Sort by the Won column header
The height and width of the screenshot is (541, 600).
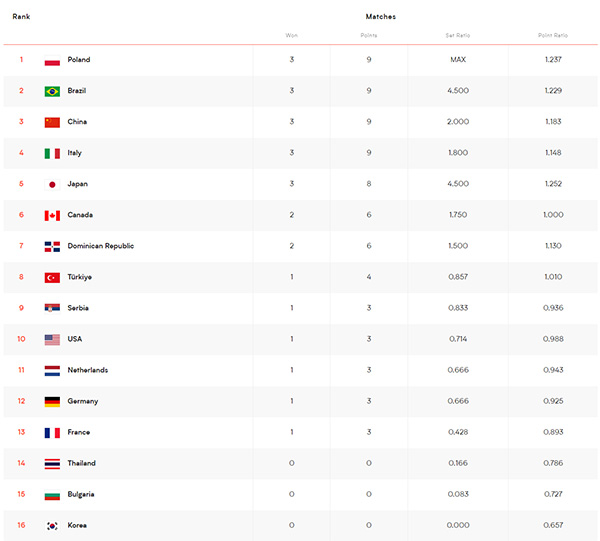(x=291, y=35)
